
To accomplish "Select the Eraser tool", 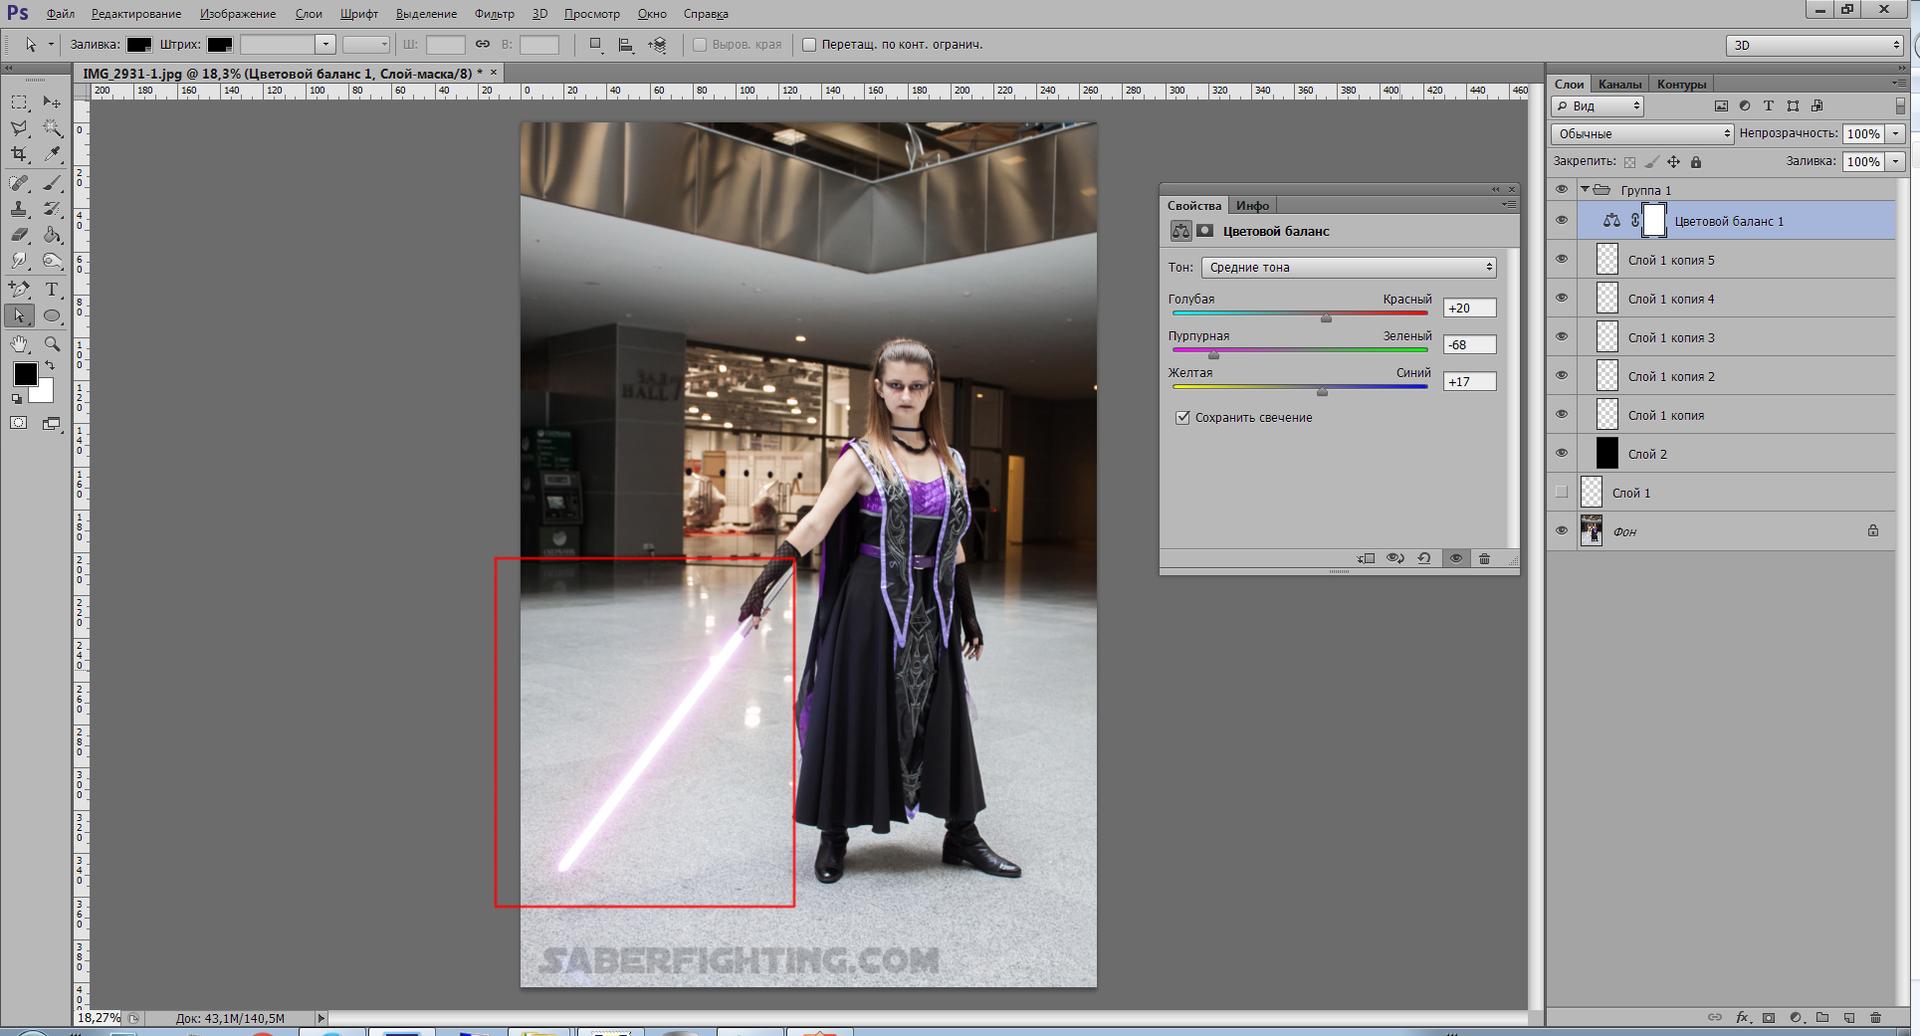I will point(19,235).
